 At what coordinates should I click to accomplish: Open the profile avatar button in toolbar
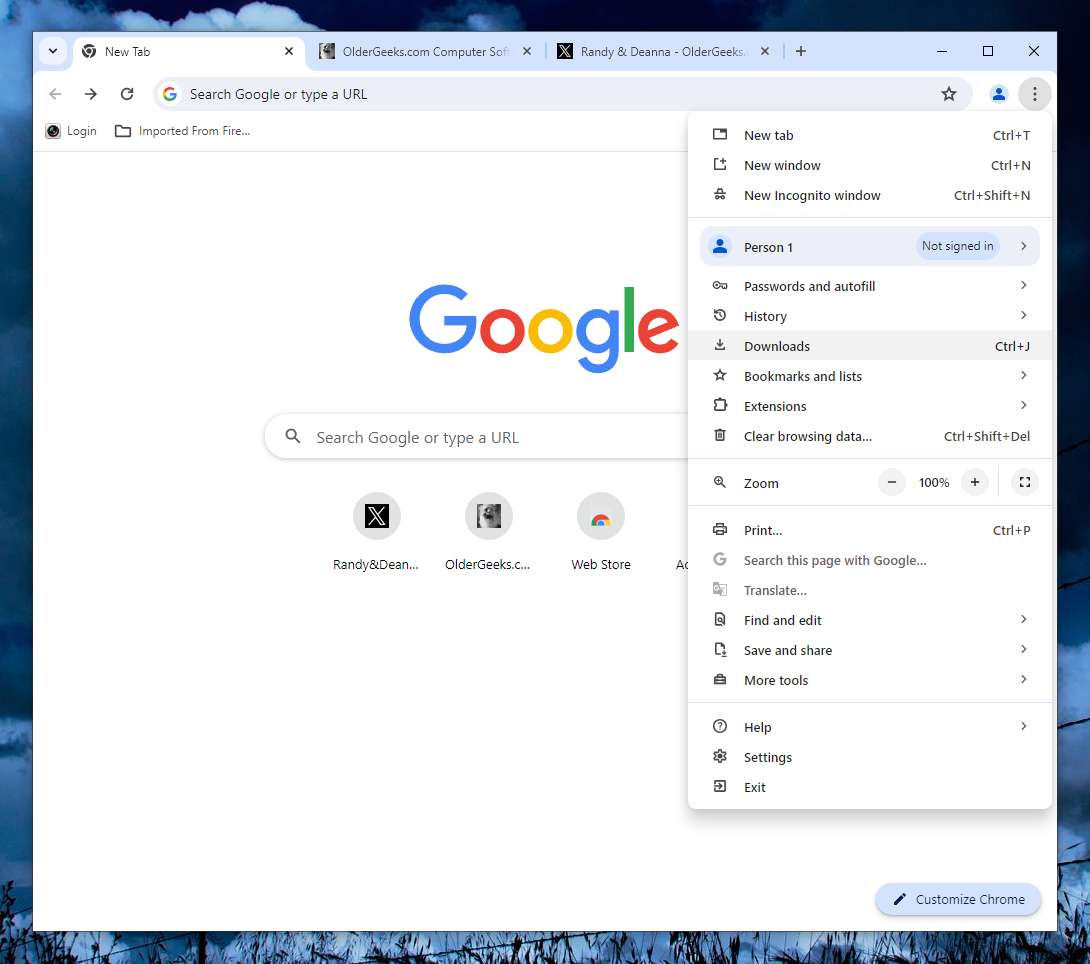click(998, 94)
